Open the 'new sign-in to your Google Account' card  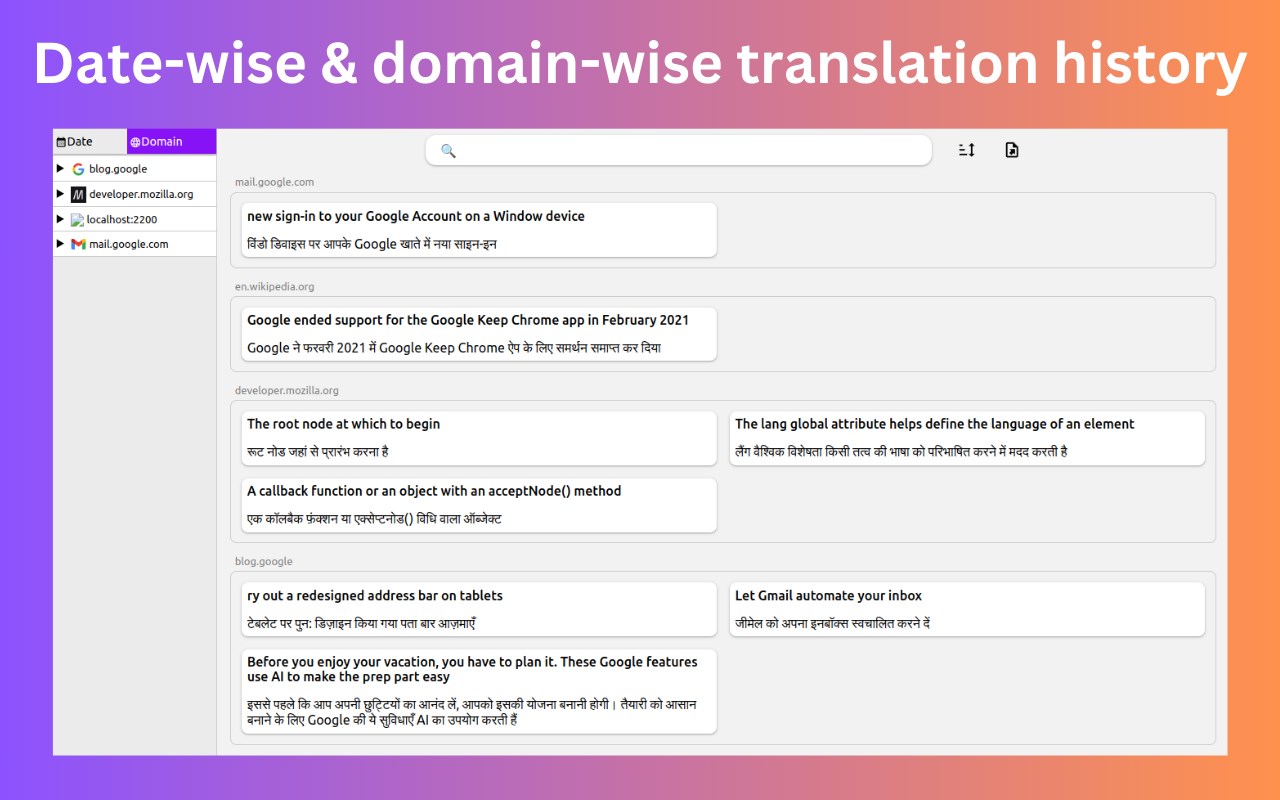(x=479, y=230)
